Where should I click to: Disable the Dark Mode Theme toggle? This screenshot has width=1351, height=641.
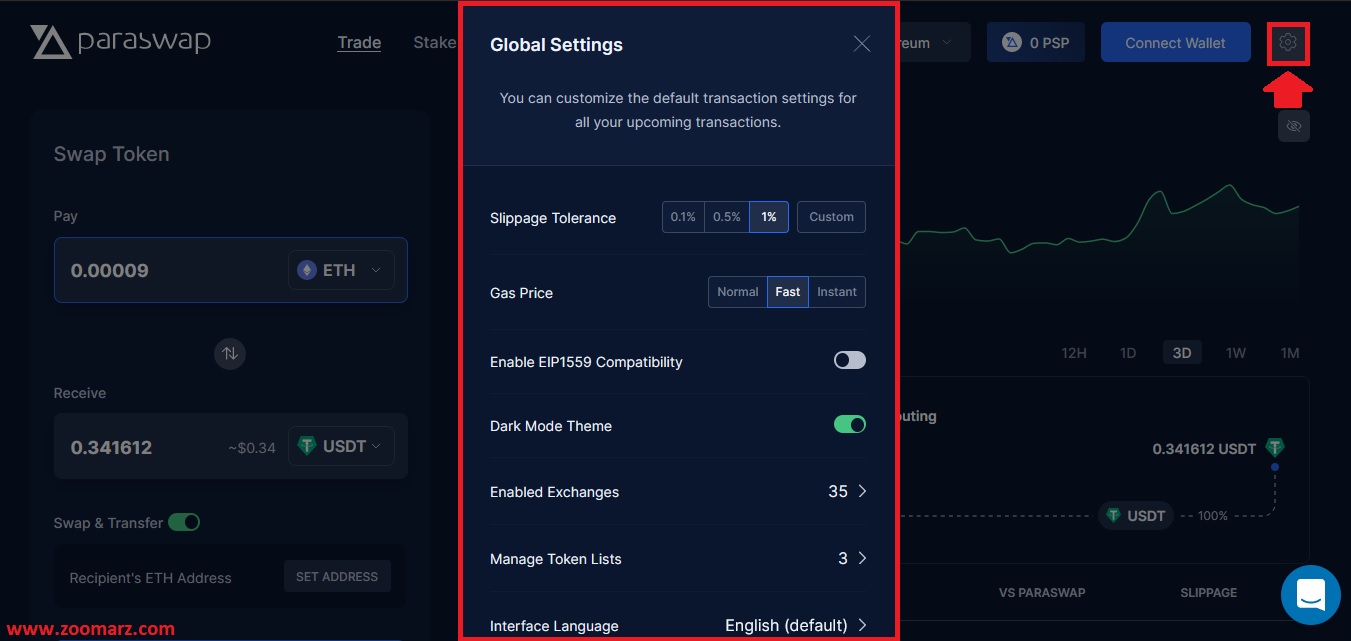click(850, 424)
